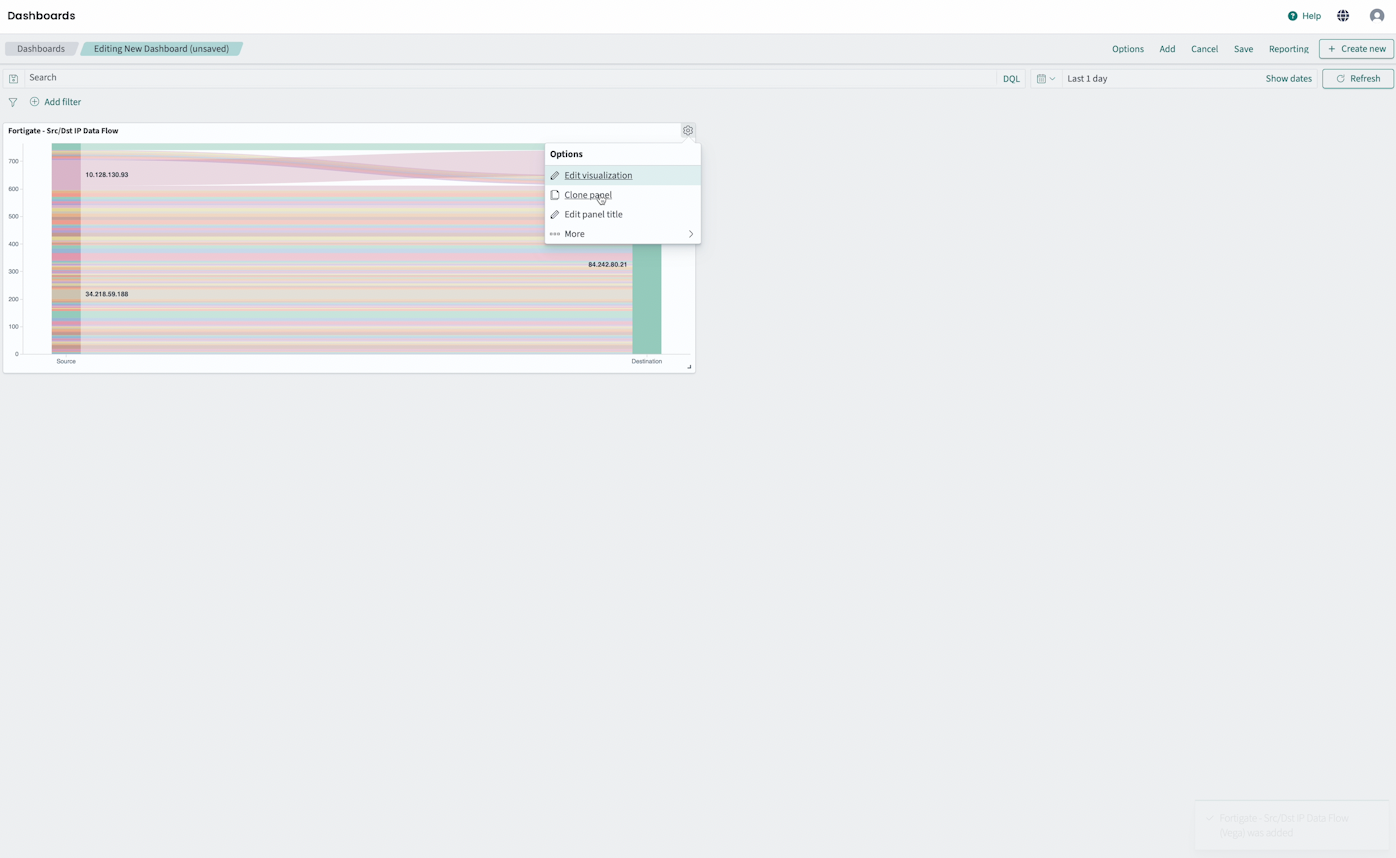
Task: Click the 10.128.130.93 source label
Action: click(106, 175)
